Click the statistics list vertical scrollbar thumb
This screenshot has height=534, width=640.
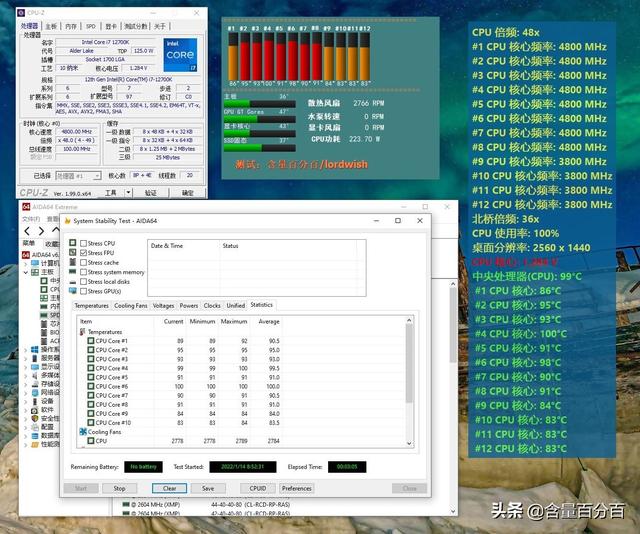click(x=409, y=363)
